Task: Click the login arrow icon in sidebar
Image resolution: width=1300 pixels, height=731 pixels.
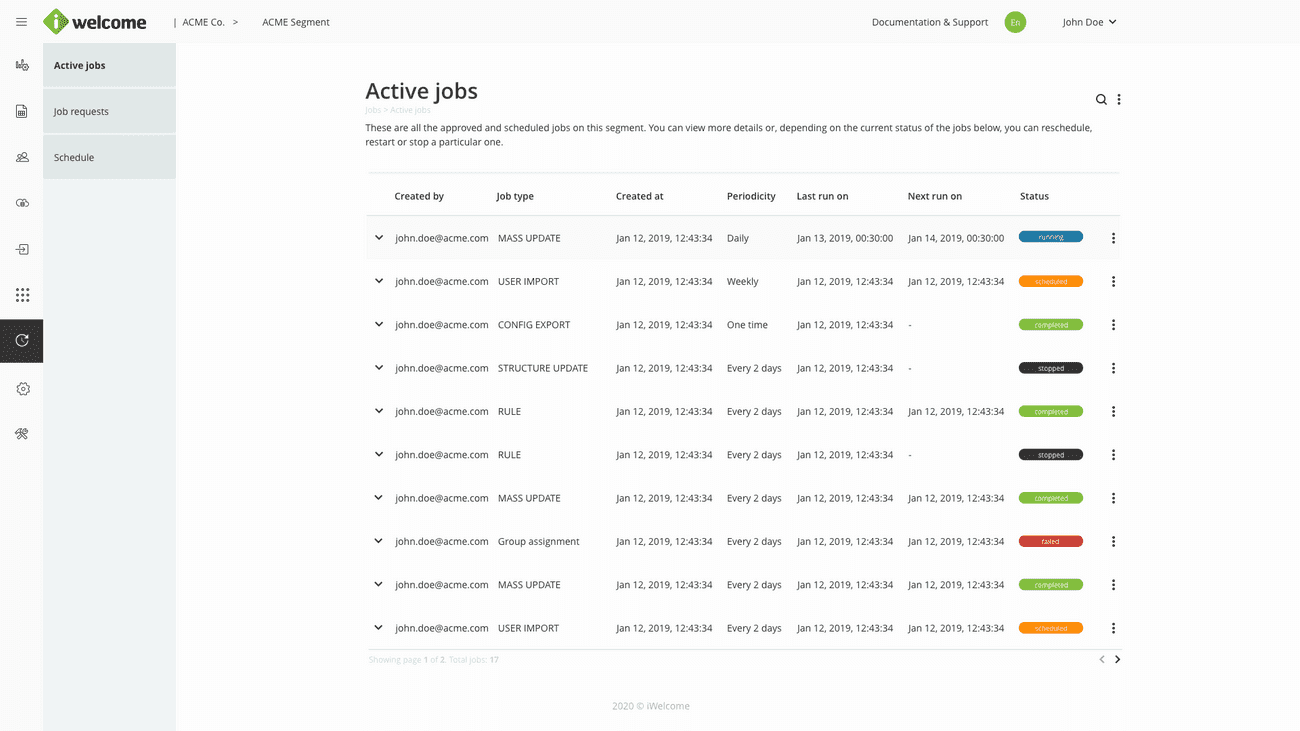Action: [22, 250]
